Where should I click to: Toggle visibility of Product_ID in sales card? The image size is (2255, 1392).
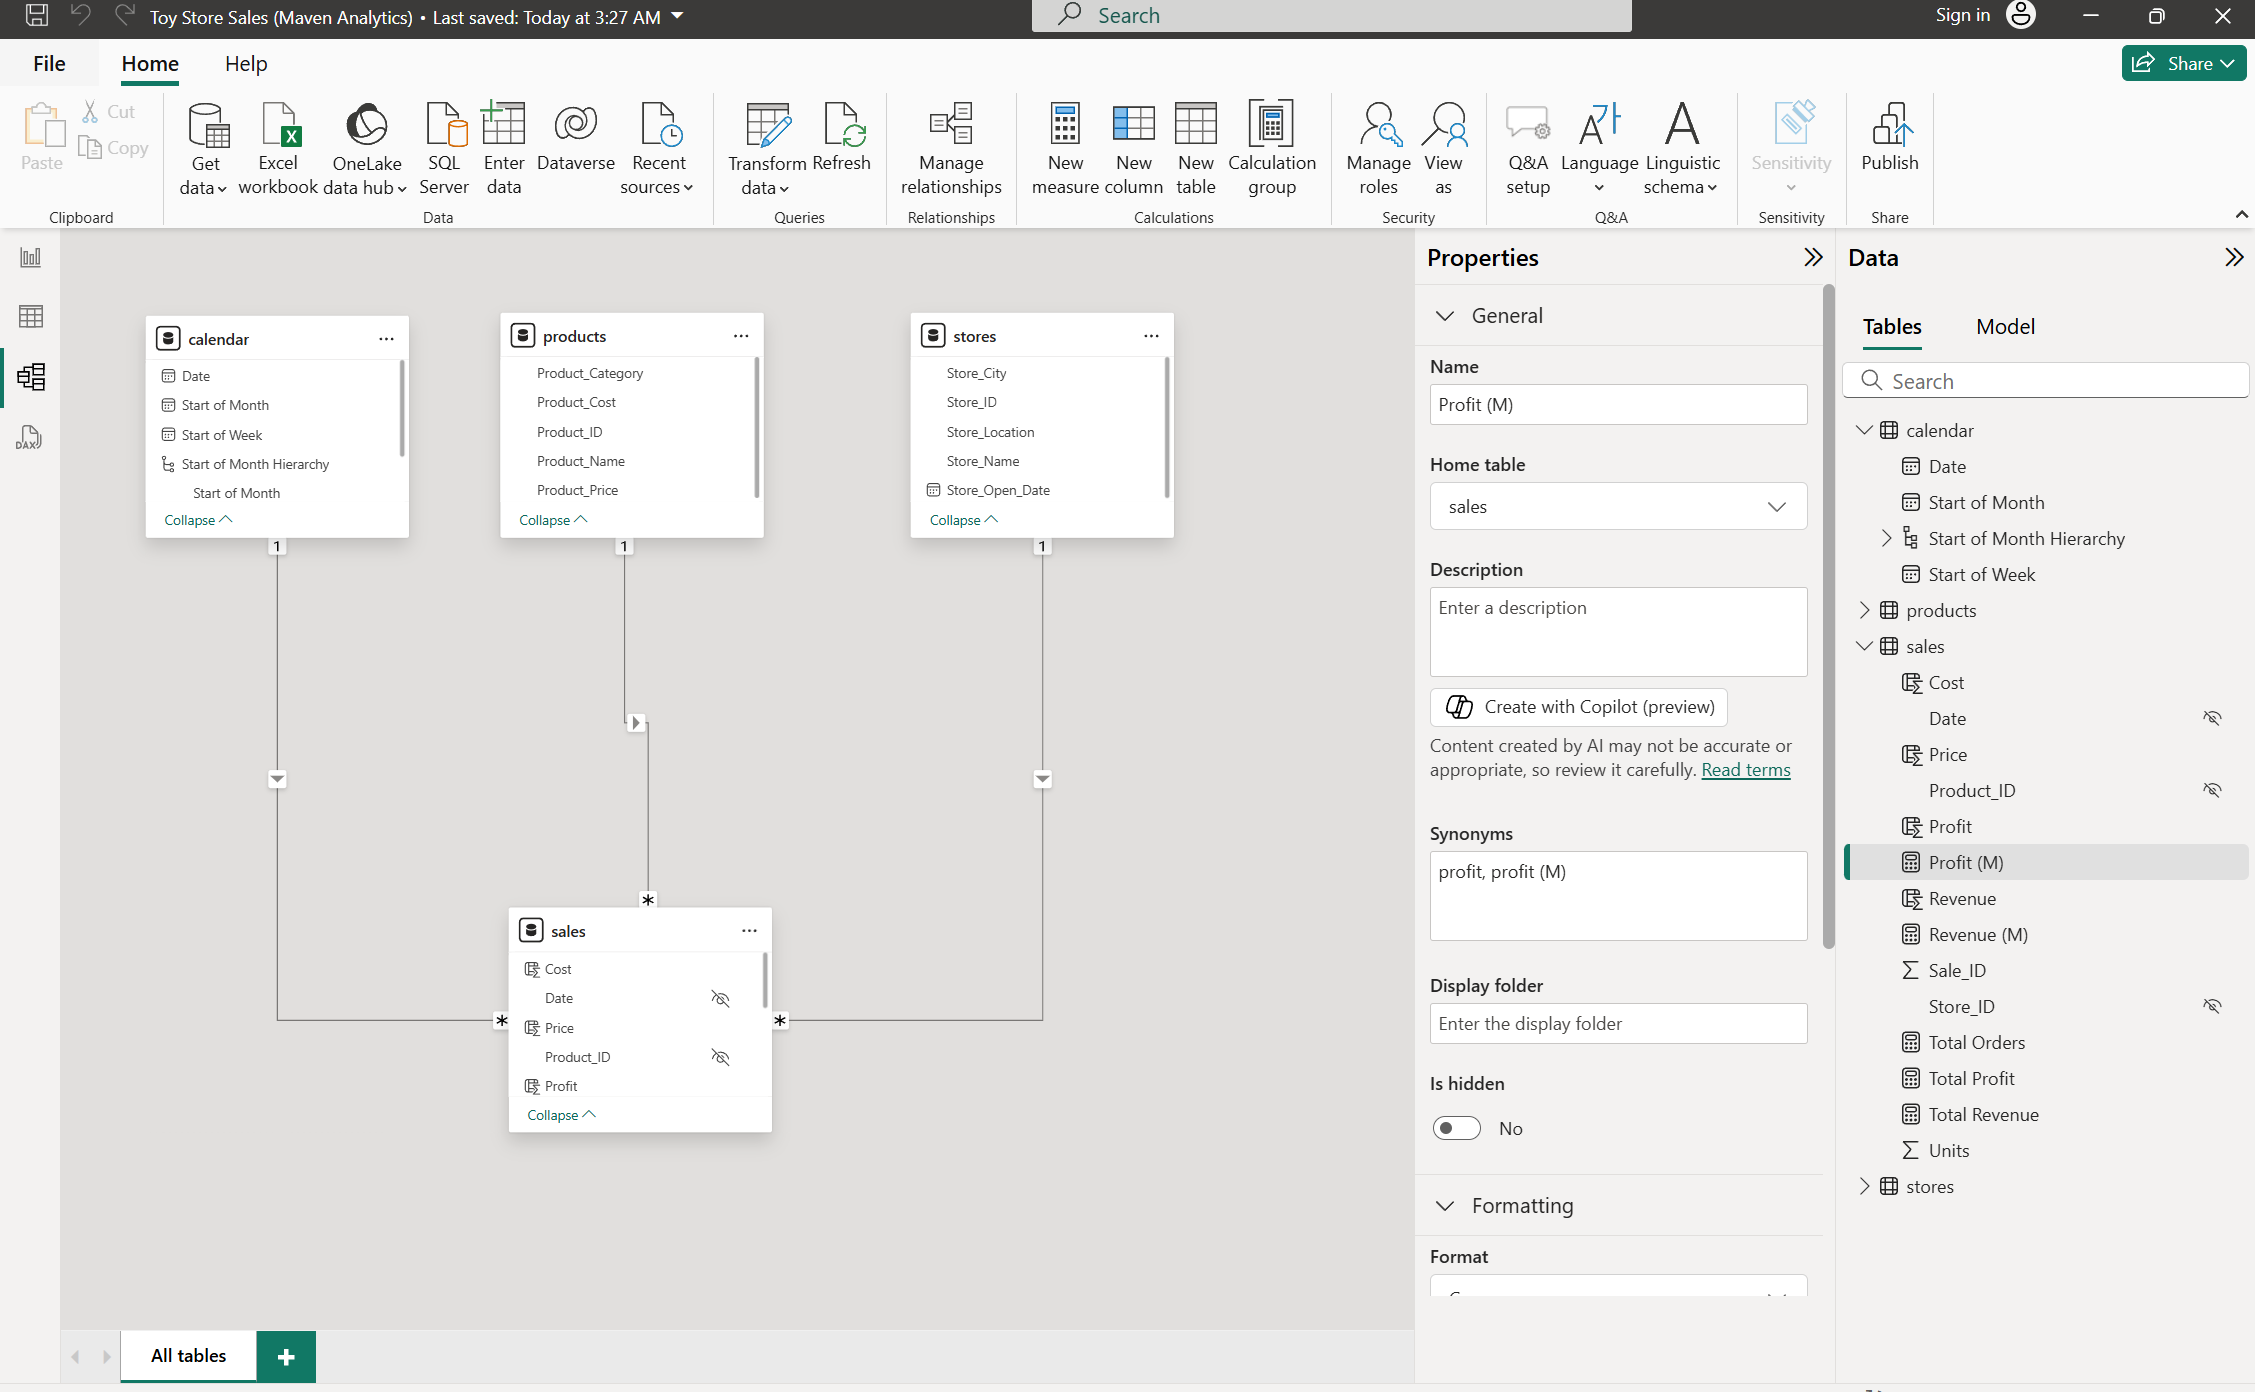[x=720, y=1057]
